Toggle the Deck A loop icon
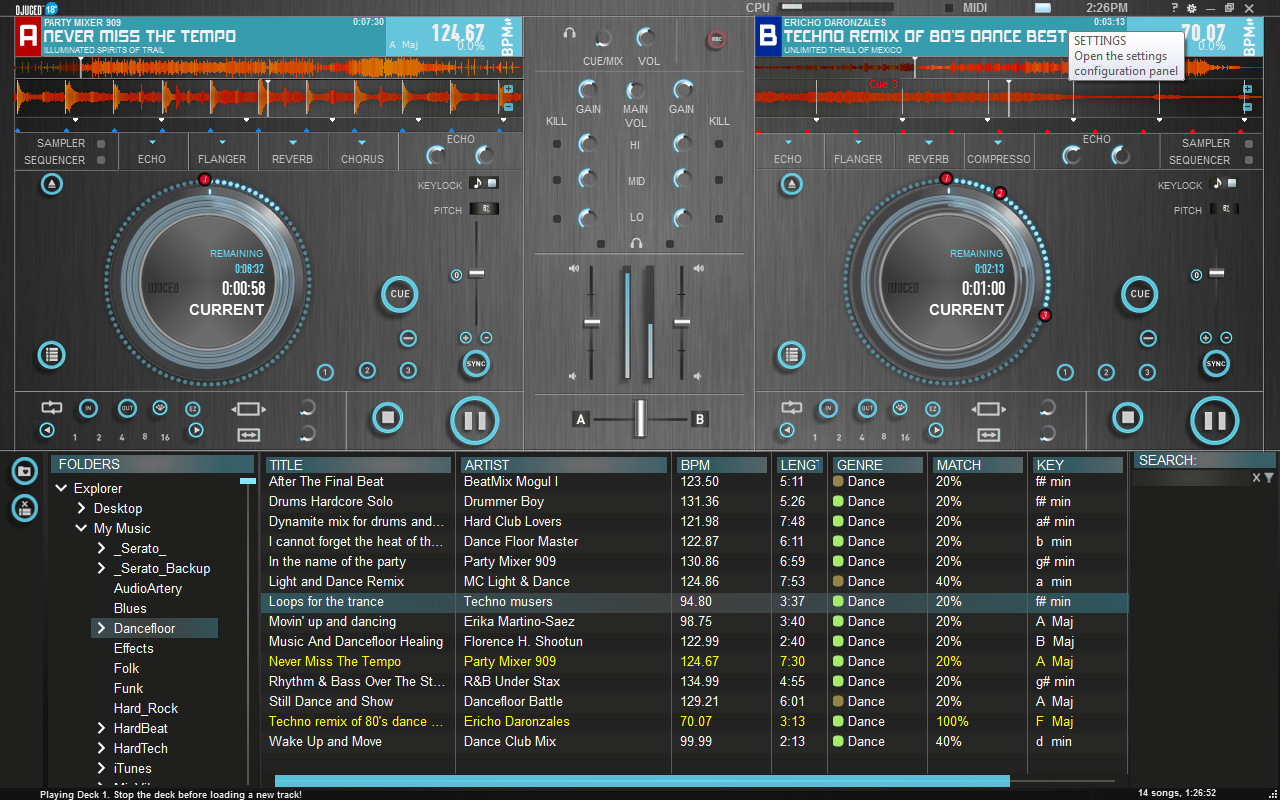Screen dimensions: 1280x800 point(51,407)
